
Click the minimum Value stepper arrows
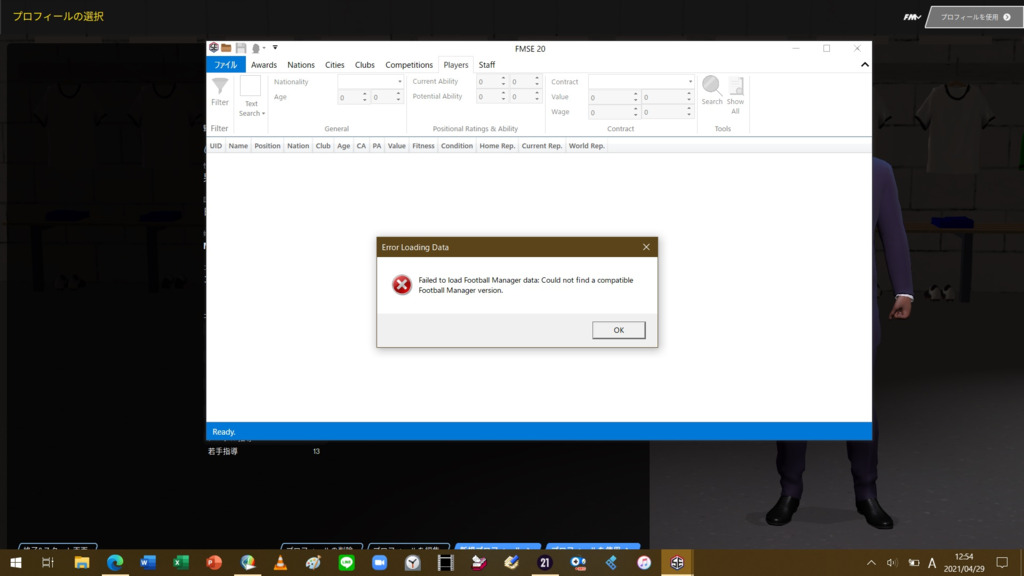point(635,97)
